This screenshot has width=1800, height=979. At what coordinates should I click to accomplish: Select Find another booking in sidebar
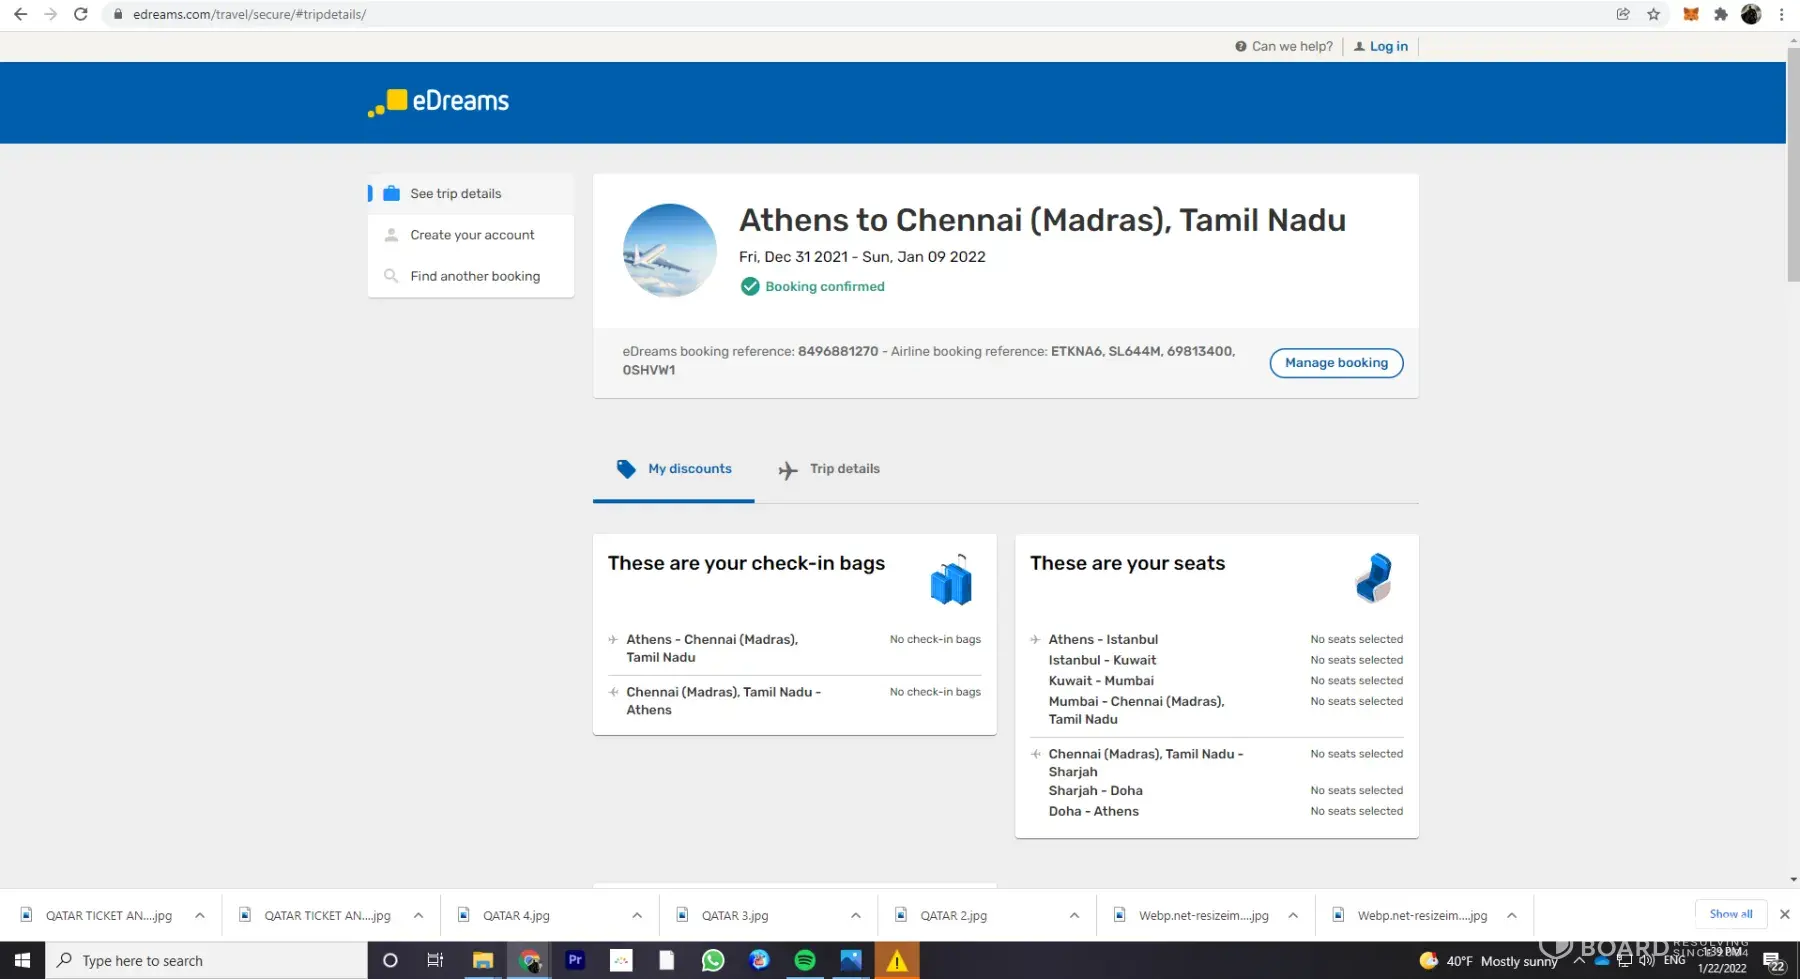click(x=474, y=276)
